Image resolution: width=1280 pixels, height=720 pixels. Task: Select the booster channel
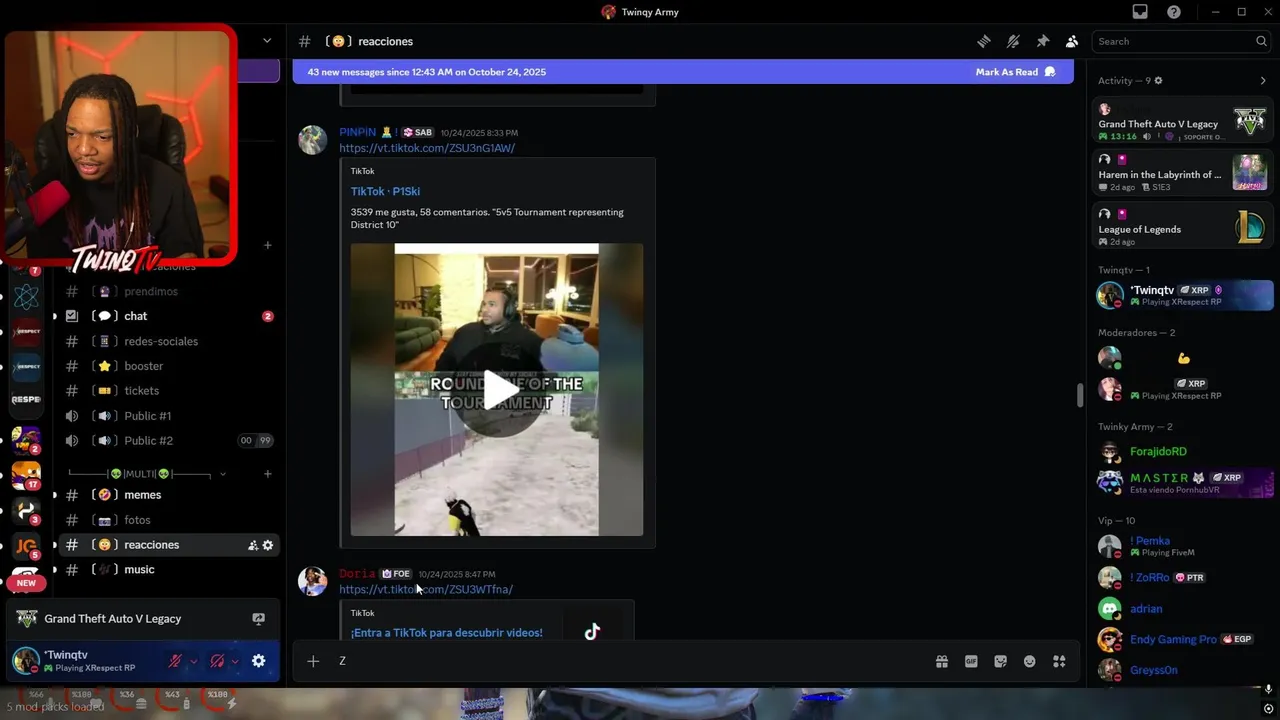pos(166,366)
